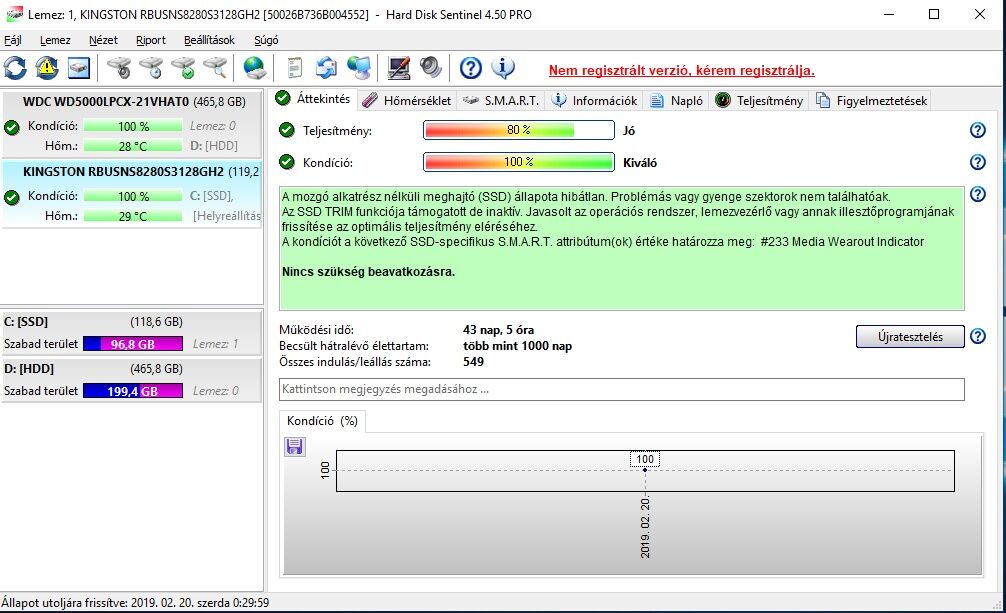Select the WDC WD5000LPCX-21VHAT0 disk
Screen dimensions: 1006x613
[132, 124]
